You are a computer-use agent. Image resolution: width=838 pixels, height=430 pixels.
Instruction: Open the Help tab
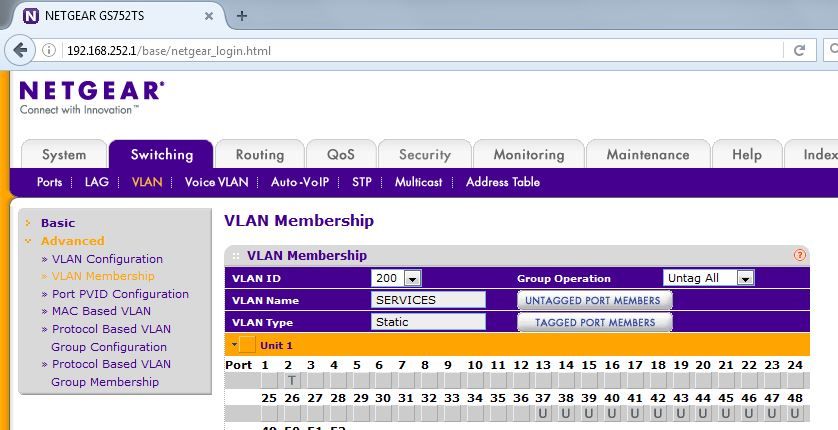point(747,155)
